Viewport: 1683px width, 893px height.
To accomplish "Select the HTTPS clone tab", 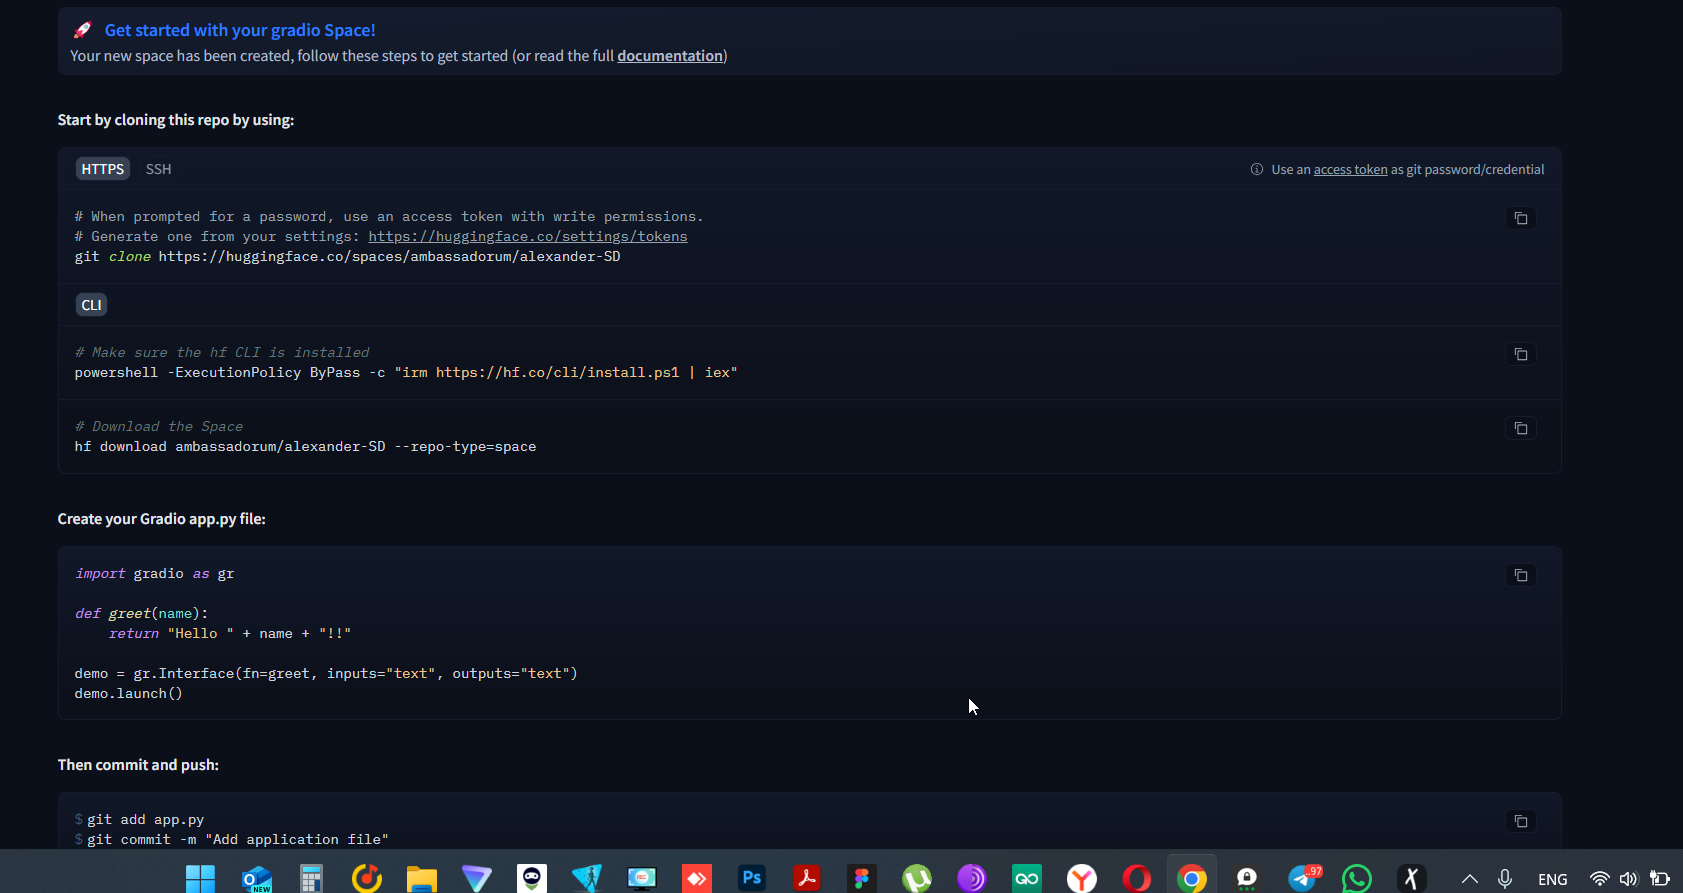I will pyautogui.click(x=103, y=169).
